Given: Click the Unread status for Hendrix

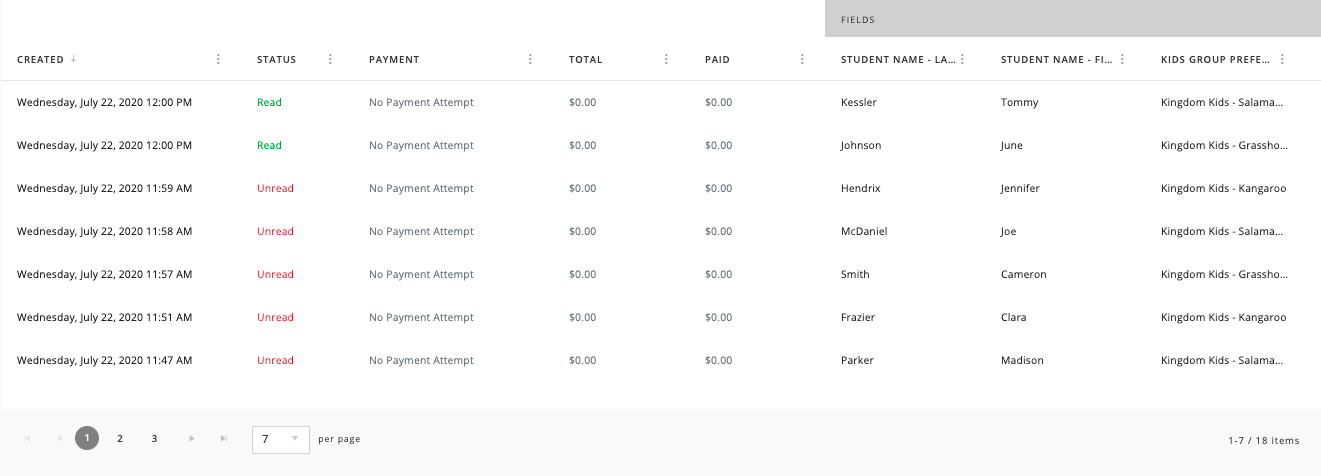Looking at the screenshot, I should point(275,188).
